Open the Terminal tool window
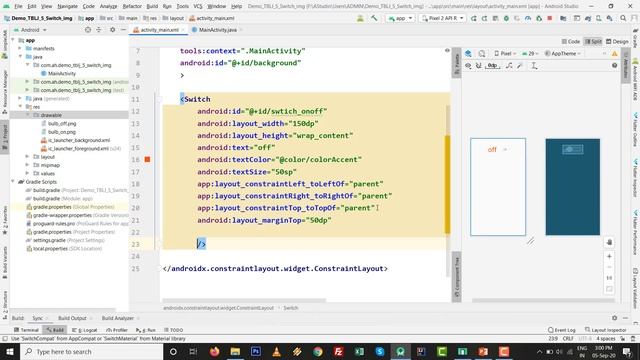Screen dimensions: 640x360 point(26,330)
